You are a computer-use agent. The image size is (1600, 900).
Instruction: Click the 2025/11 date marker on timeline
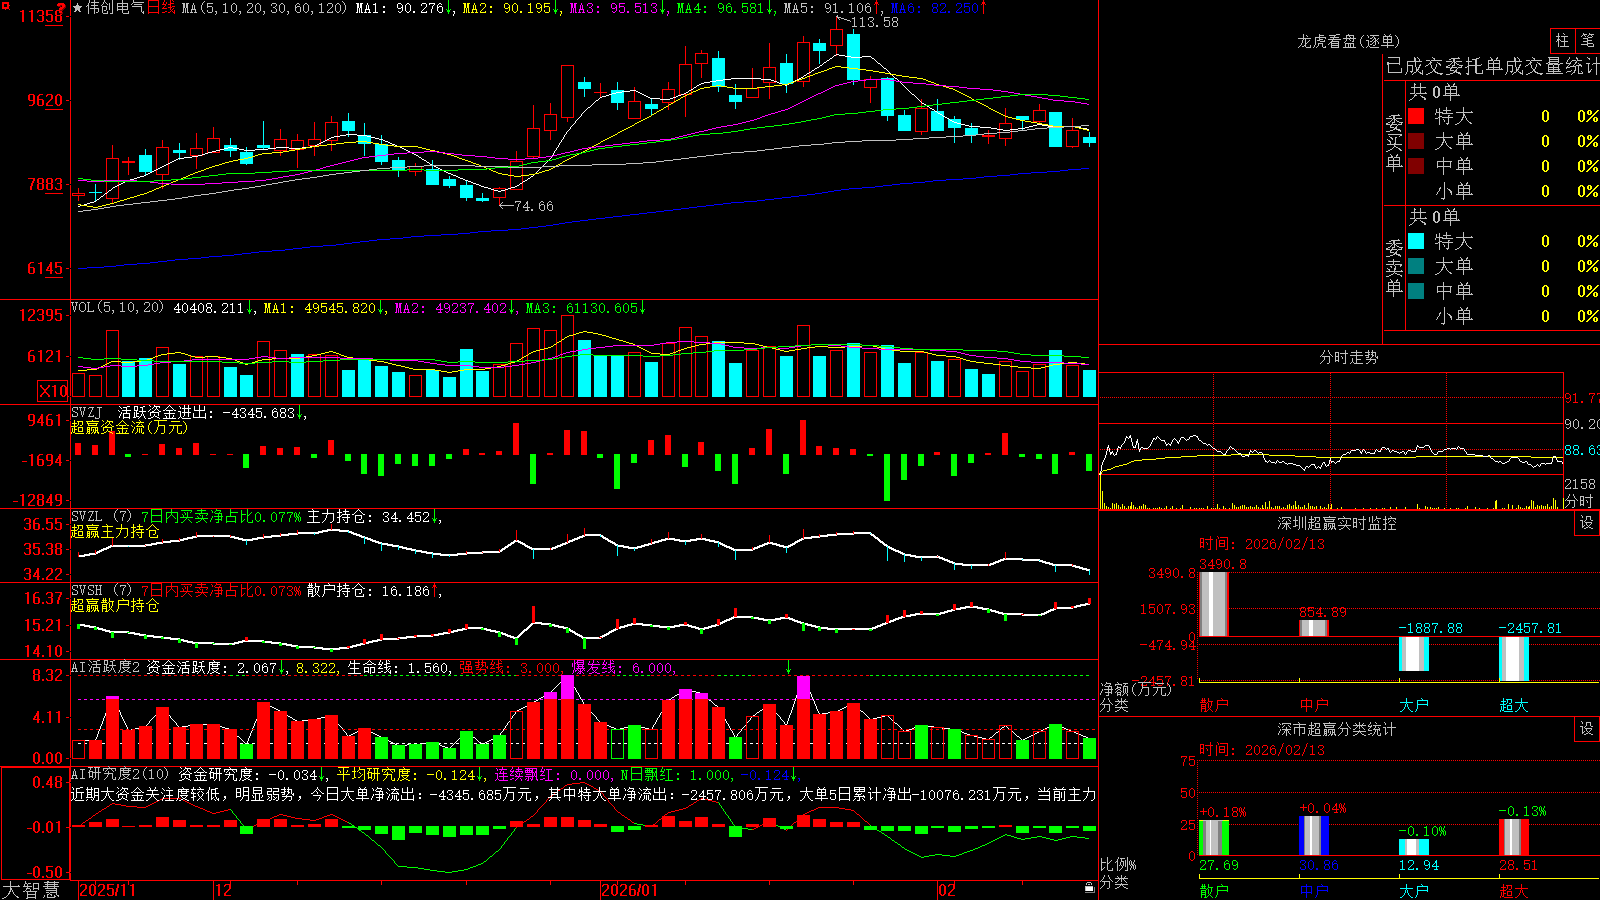coord(107,890)
